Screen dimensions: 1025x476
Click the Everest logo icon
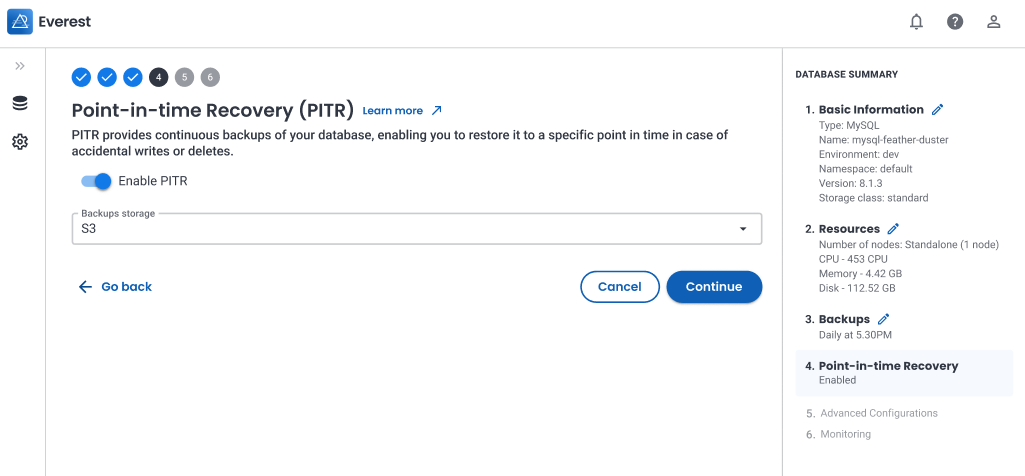(20, 21)
